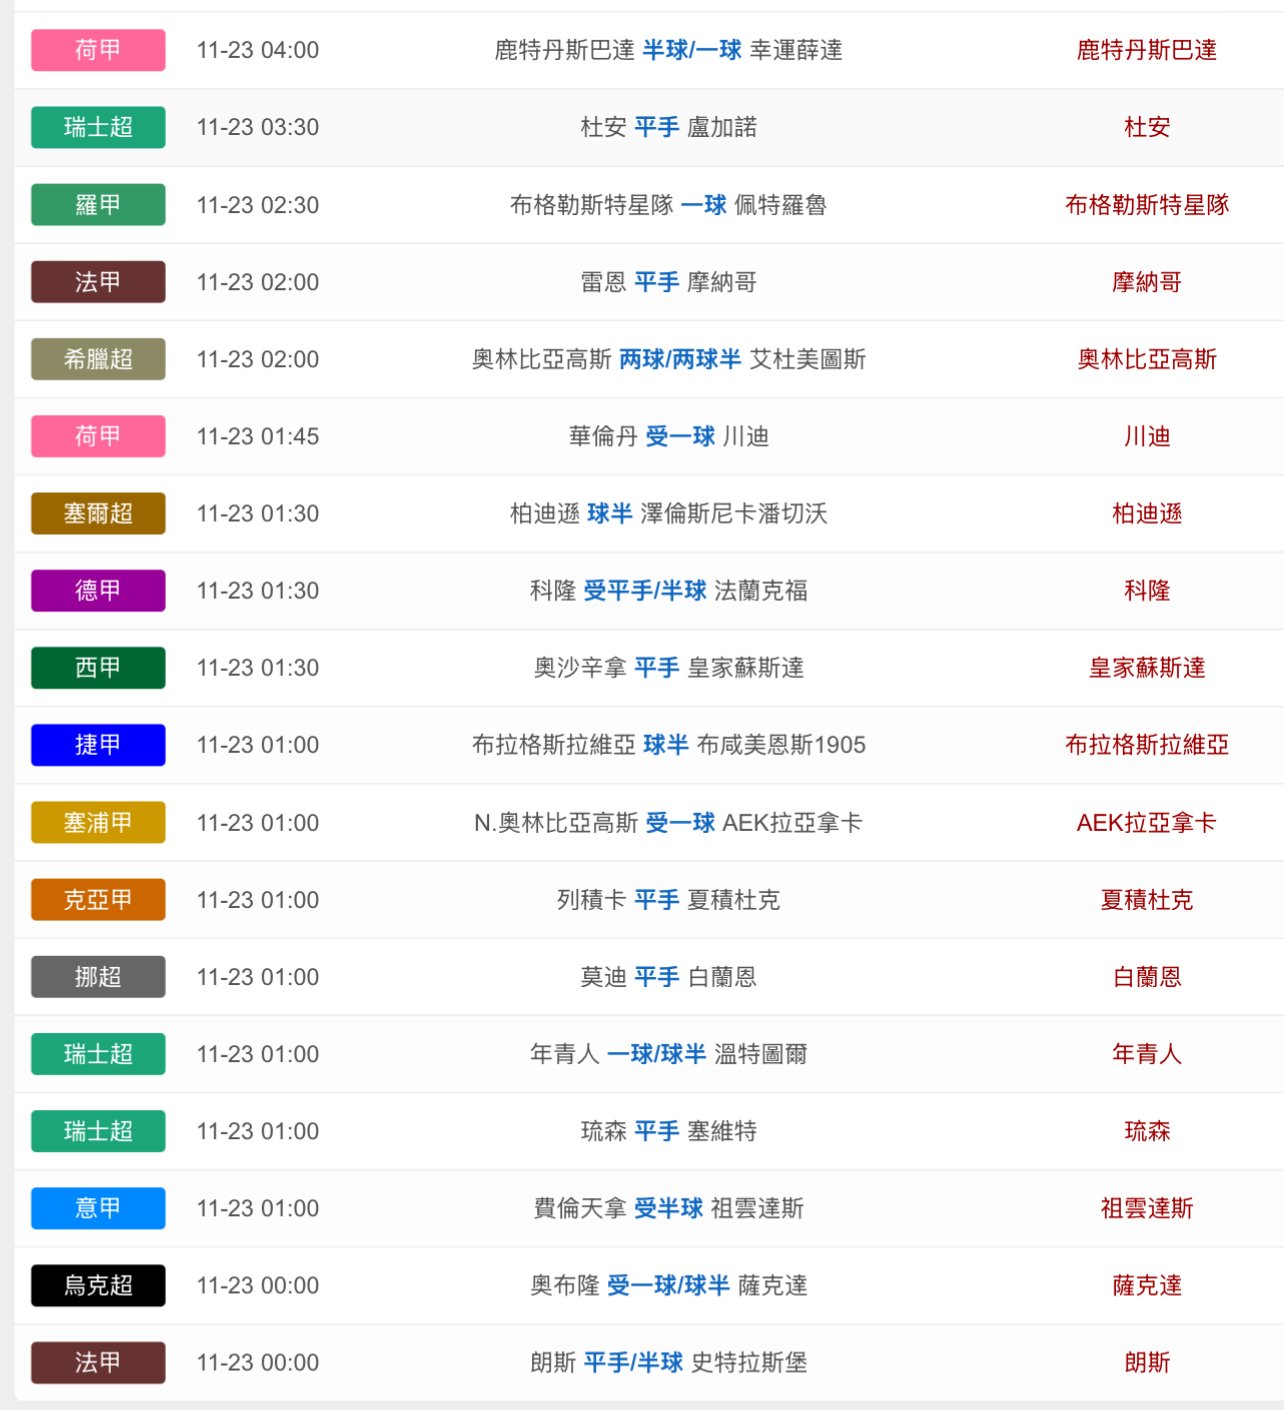Open the red AEK拉亞拿卡 prediction link

[1146, 823]
